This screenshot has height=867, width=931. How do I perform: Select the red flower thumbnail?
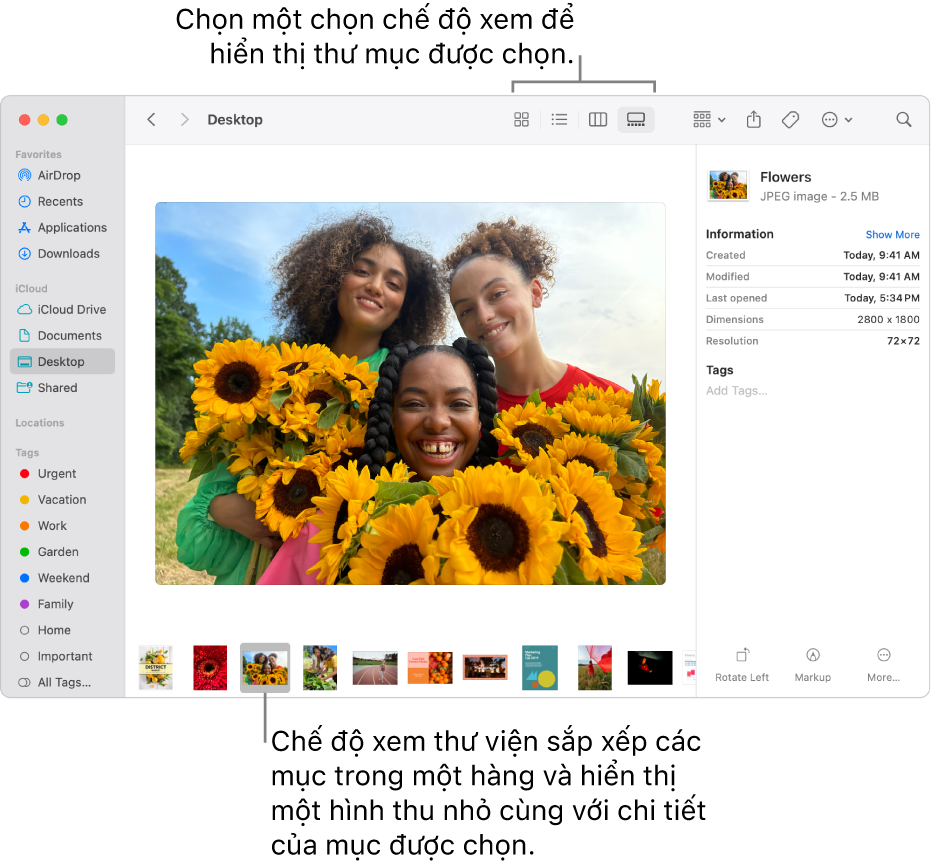(210, 667)
